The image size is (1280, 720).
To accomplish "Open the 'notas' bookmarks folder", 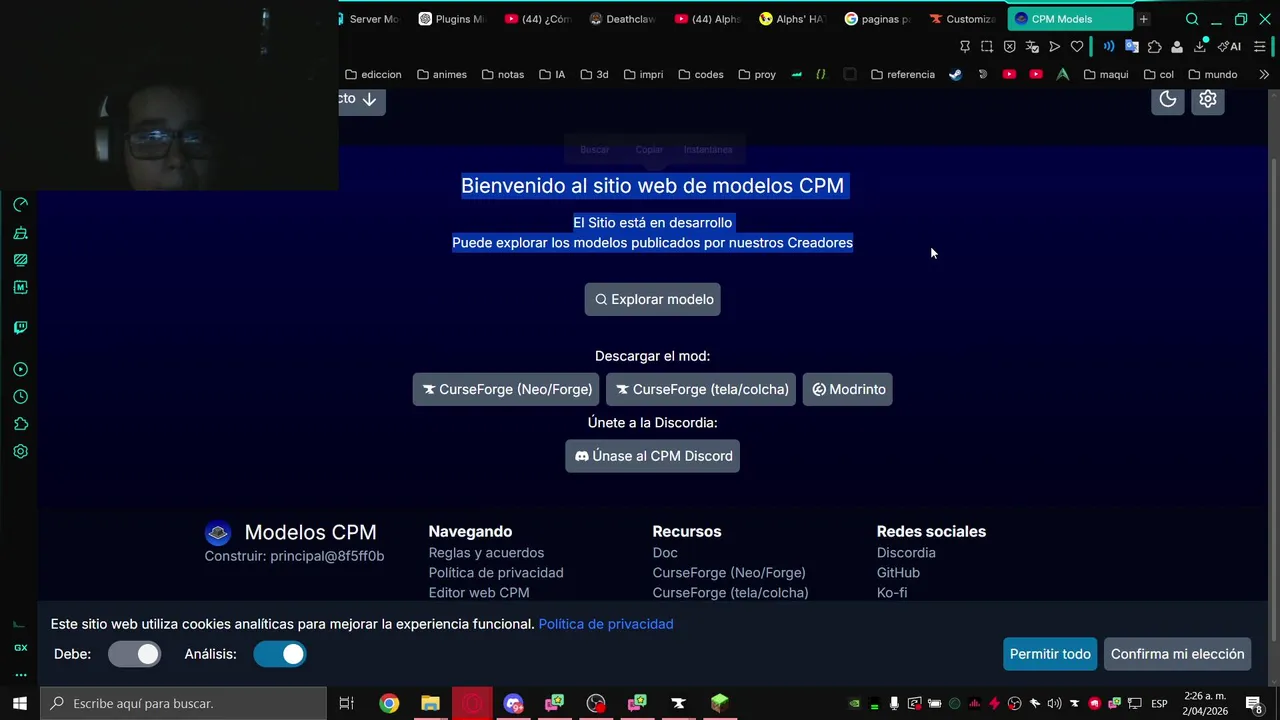I will tap(502, 74).
